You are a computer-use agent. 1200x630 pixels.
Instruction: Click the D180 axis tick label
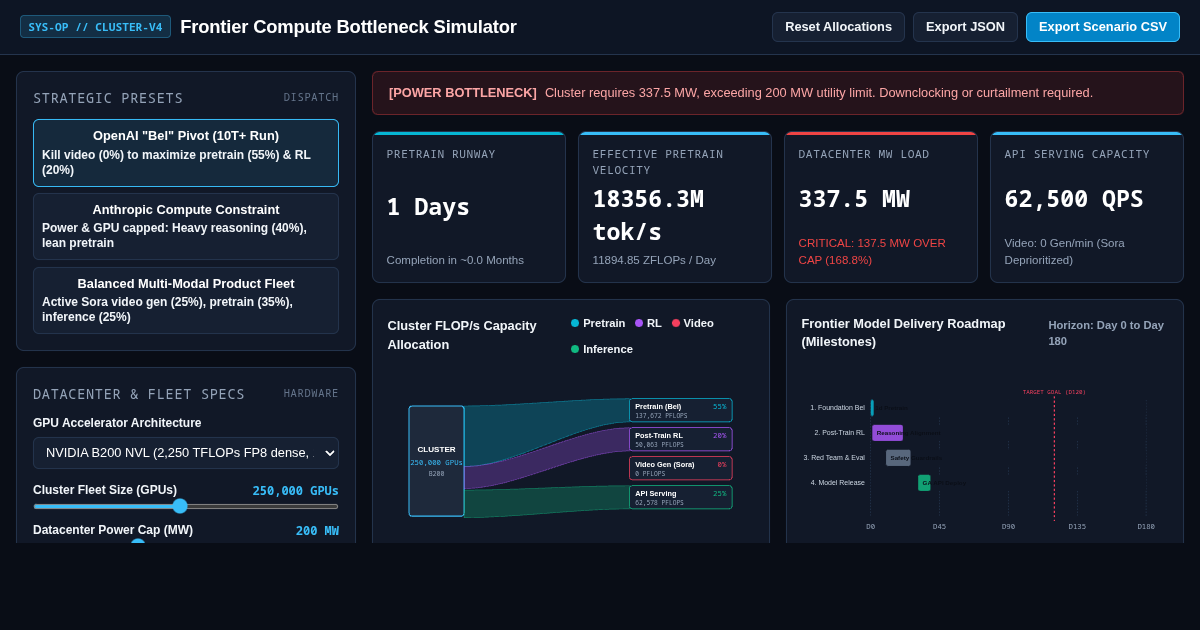(1146, 527)
